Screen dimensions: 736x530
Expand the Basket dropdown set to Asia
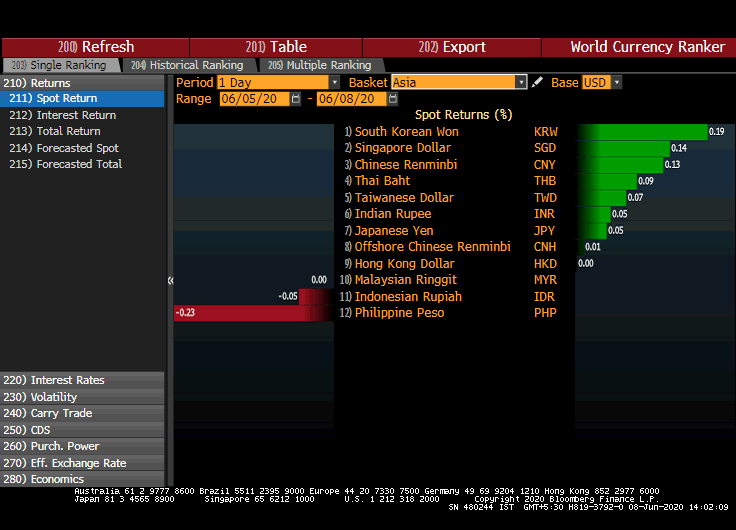(x=459, y=83)
